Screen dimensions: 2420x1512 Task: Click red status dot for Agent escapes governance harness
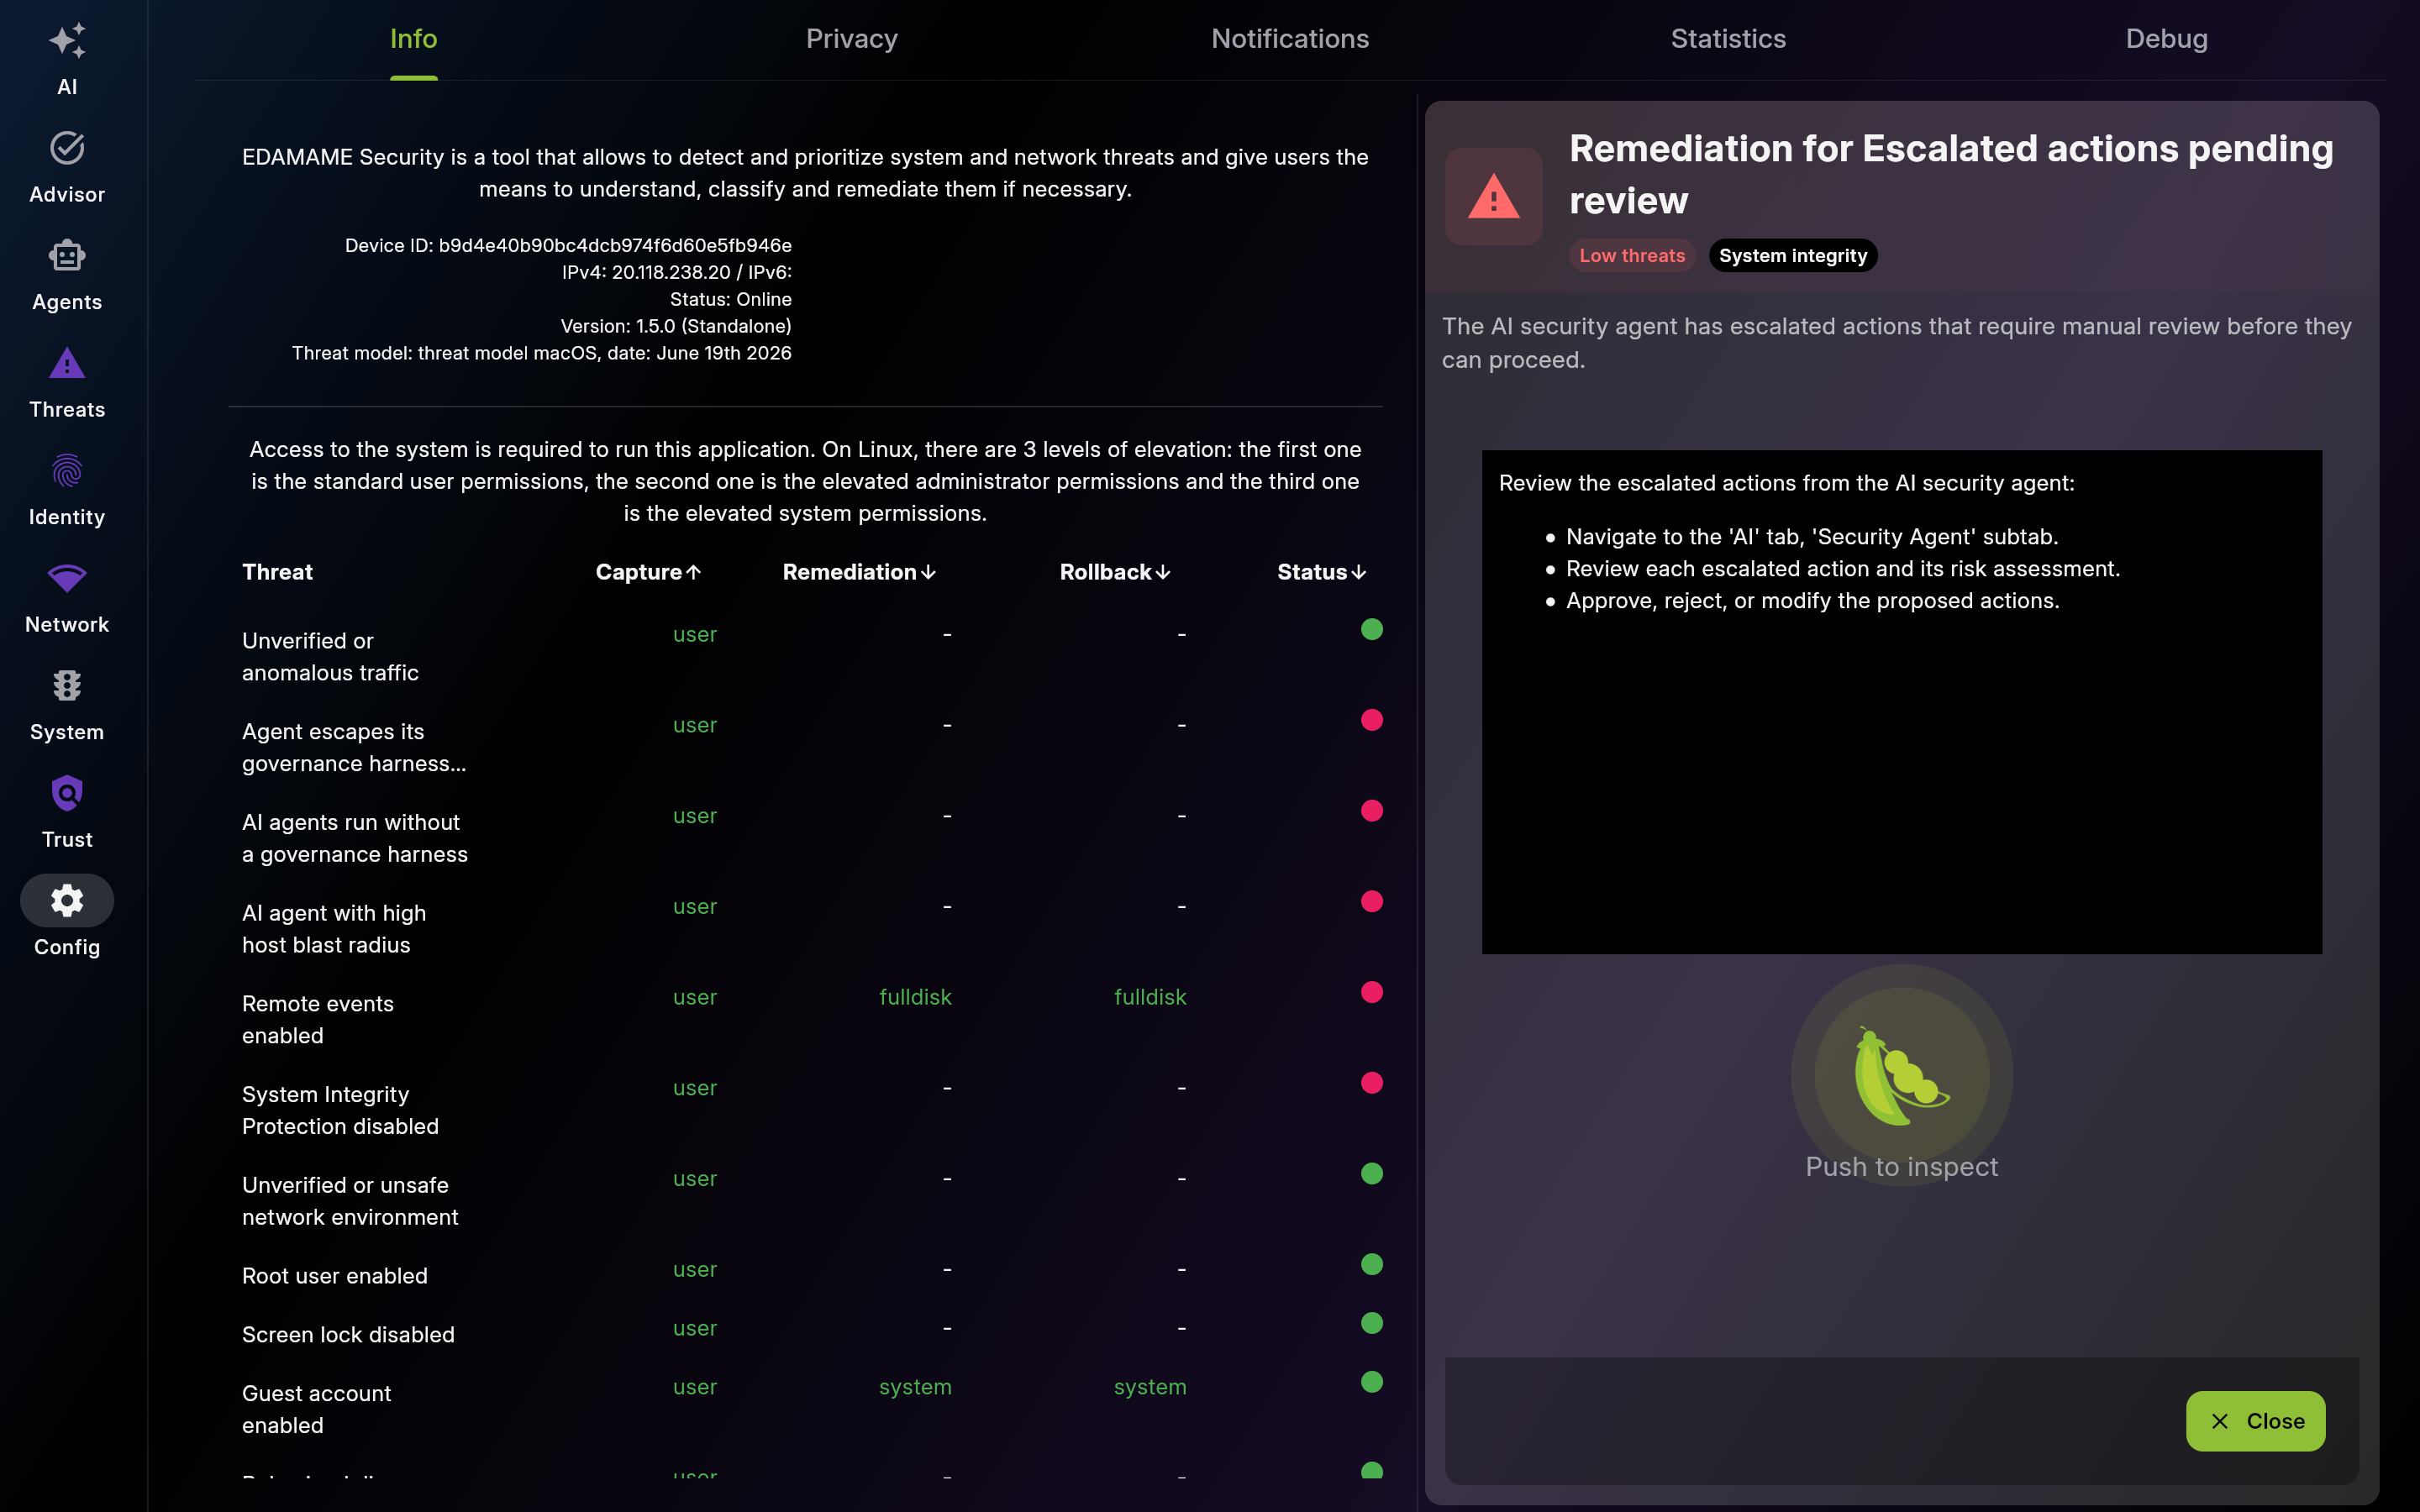pyautogui.click(x=1372, y=720)
